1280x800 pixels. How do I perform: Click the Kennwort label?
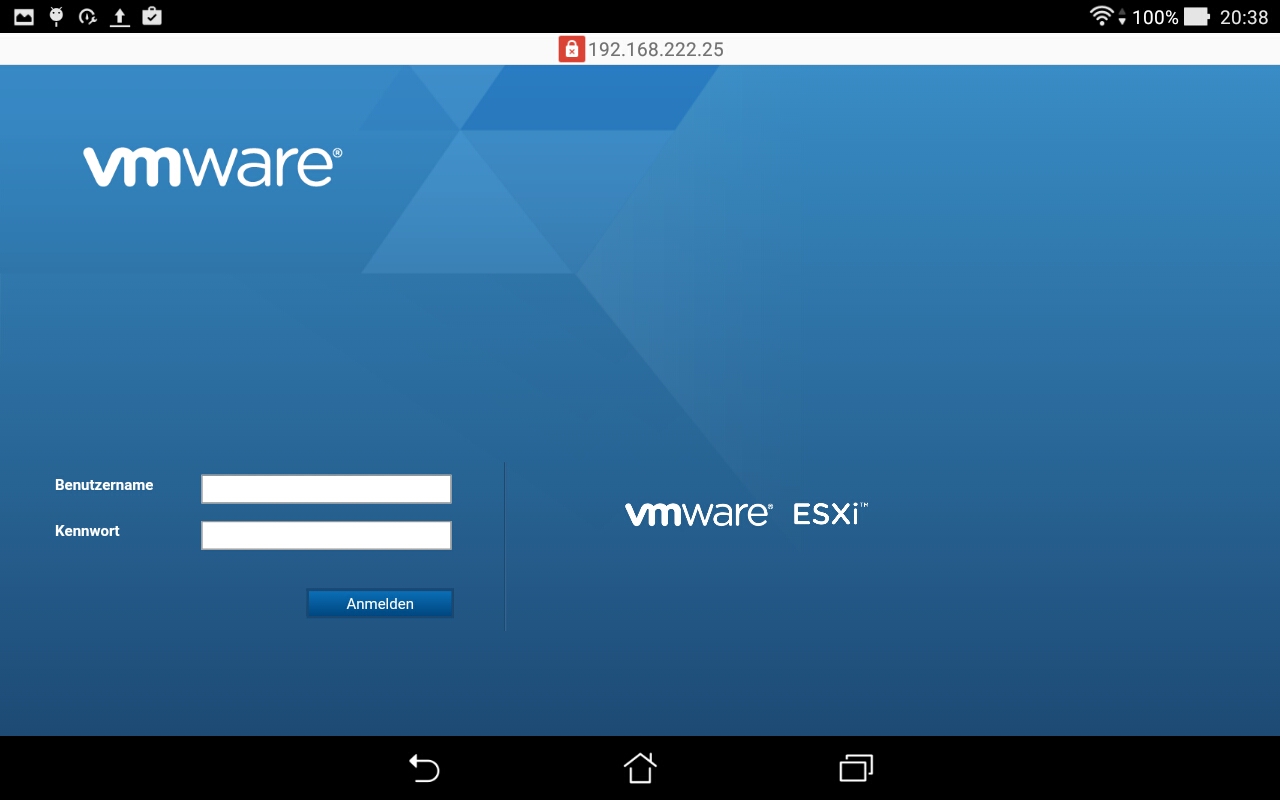[87, 531]
